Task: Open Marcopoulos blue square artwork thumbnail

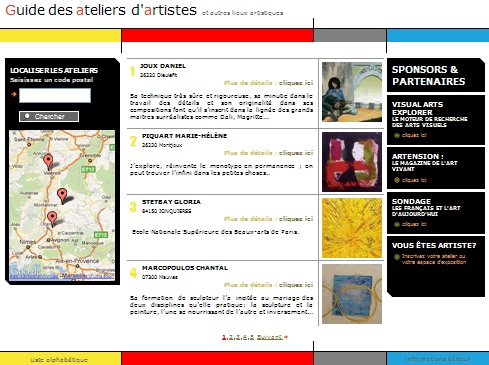Action: [352, 294]
